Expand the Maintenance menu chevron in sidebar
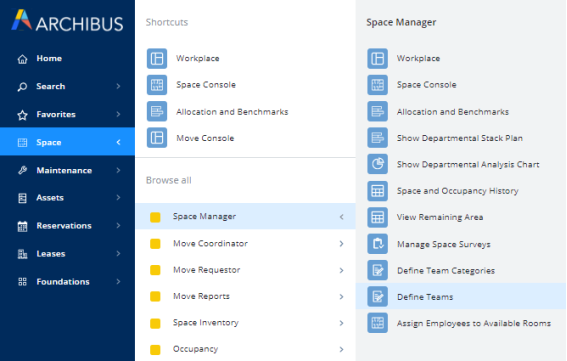This screenshot has width=567, height=361. point(118,170)
